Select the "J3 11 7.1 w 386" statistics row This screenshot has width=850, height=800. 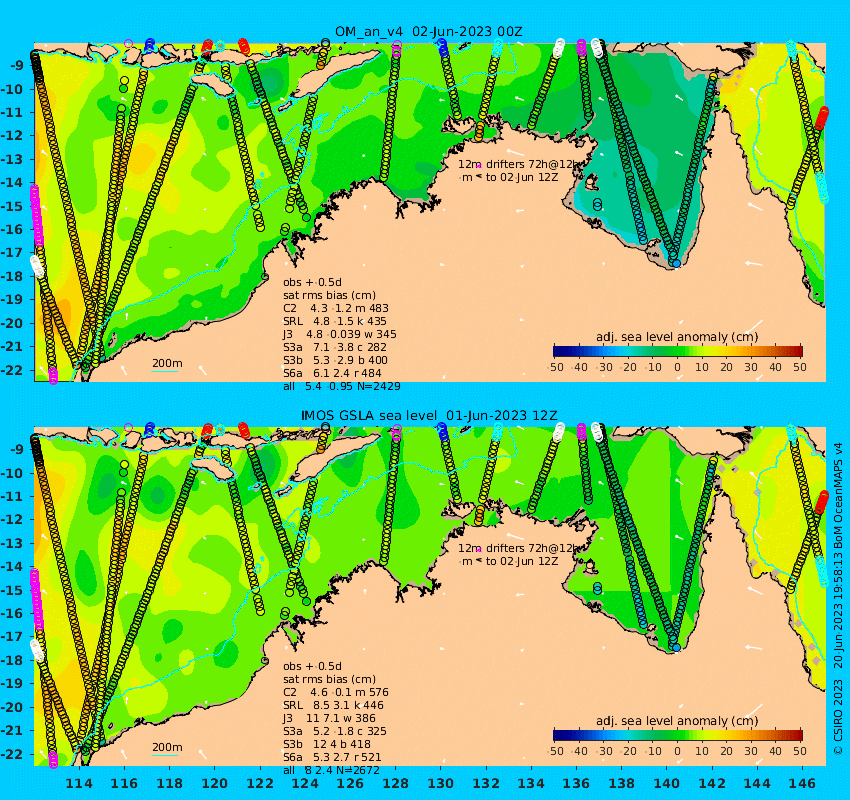(x=329, y=718)
